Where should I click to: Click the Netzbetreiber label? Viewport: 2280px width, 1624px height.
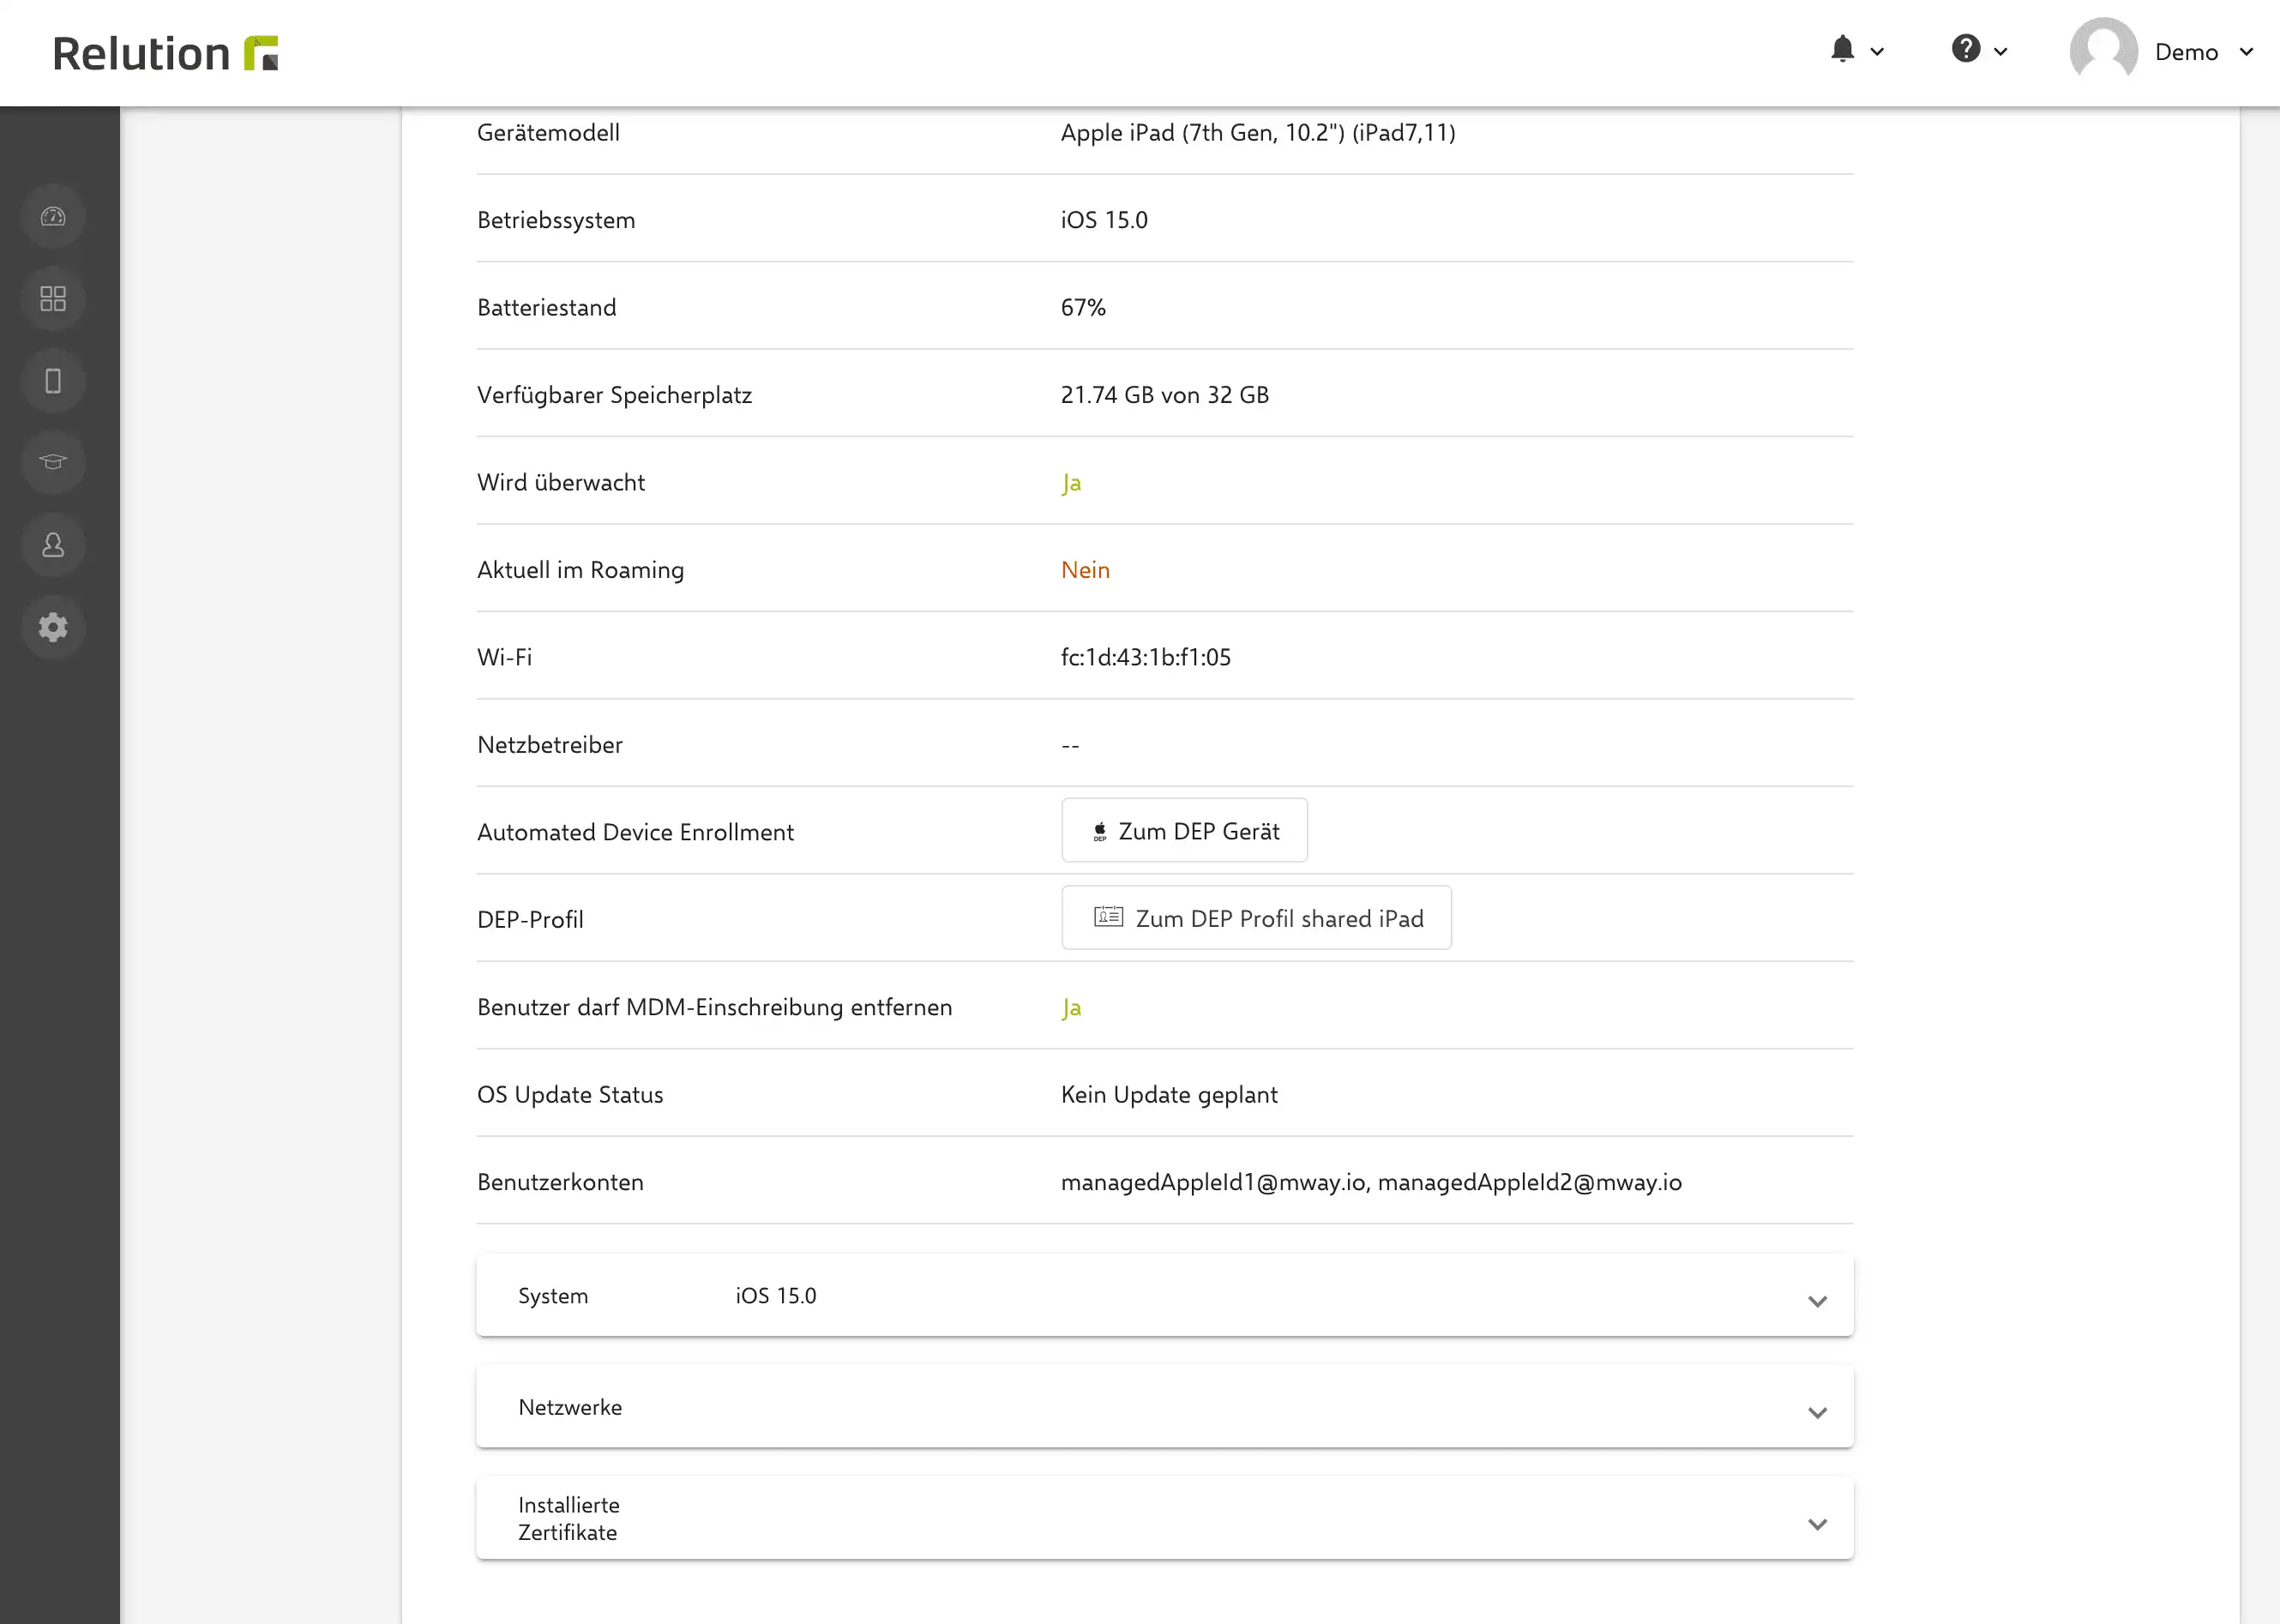[550, 745]
